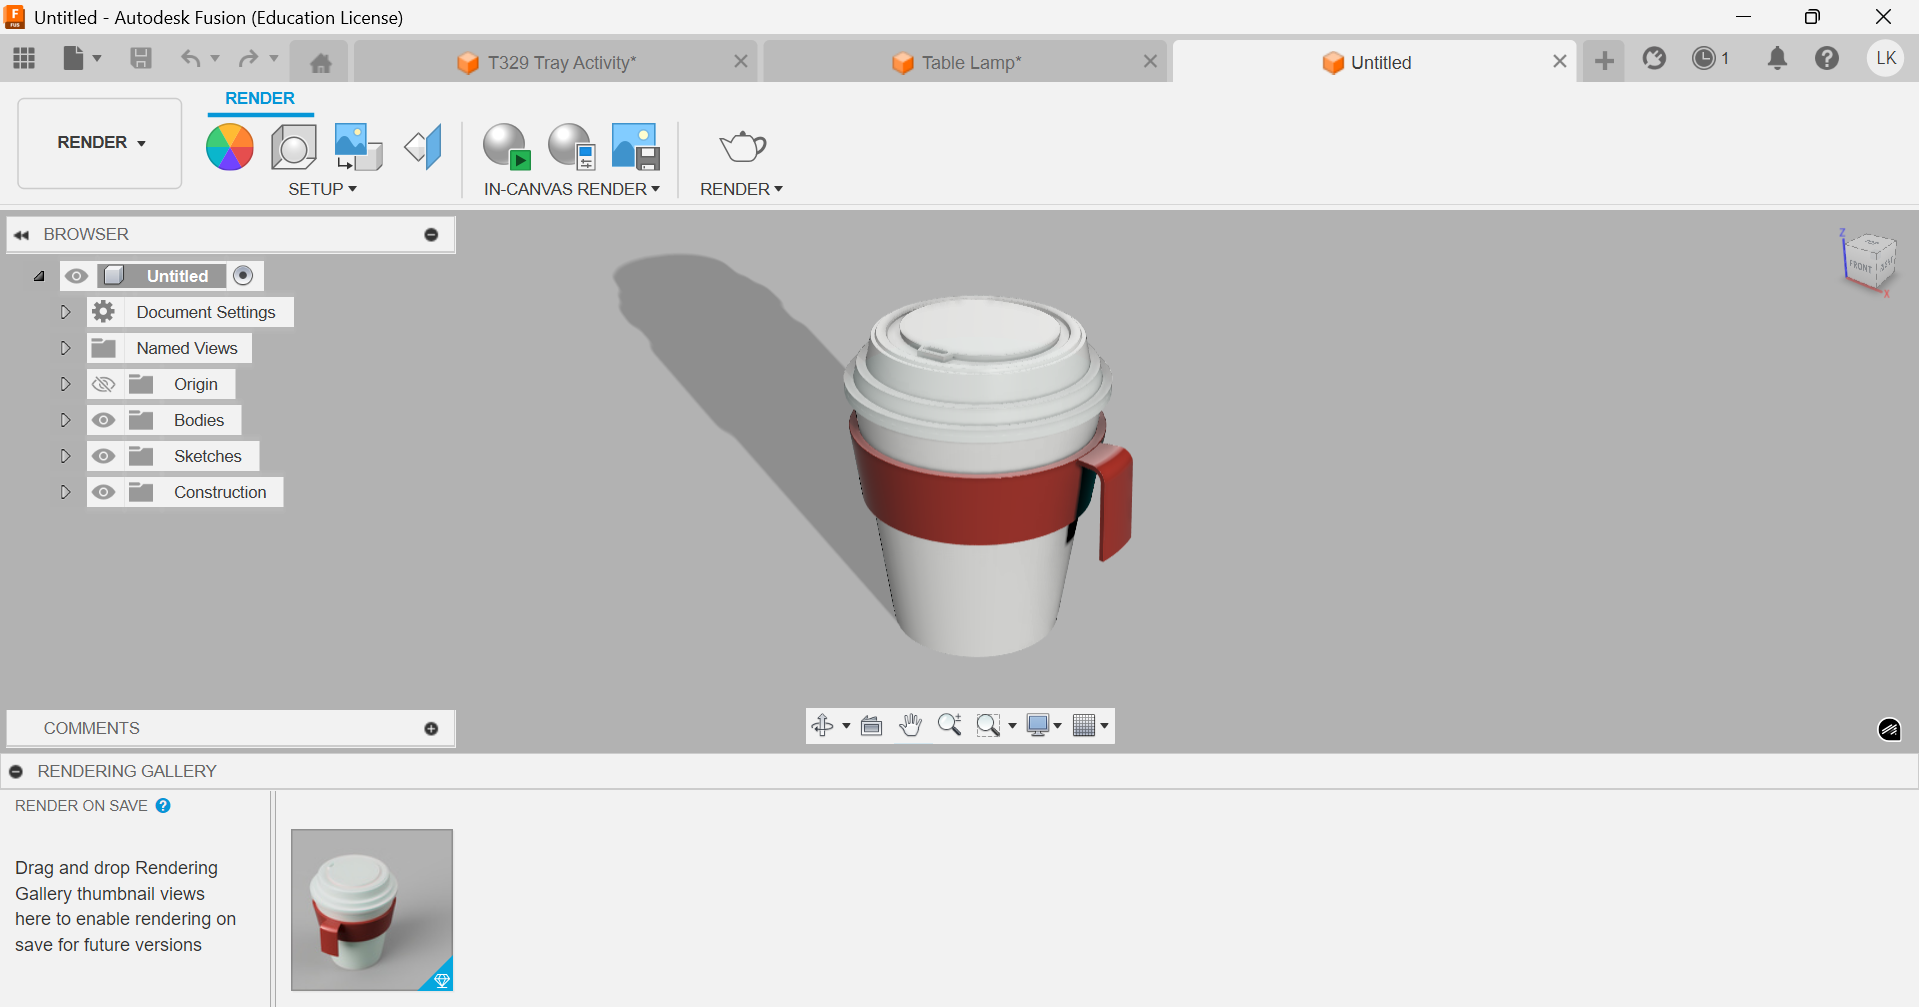Select the Decal tool icon

pos(358,148)
